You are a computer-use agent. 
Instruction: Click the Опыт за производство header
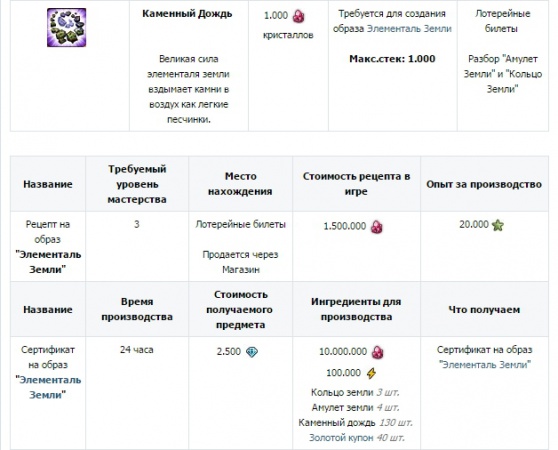pyautogui.click(x=484, y=184)
